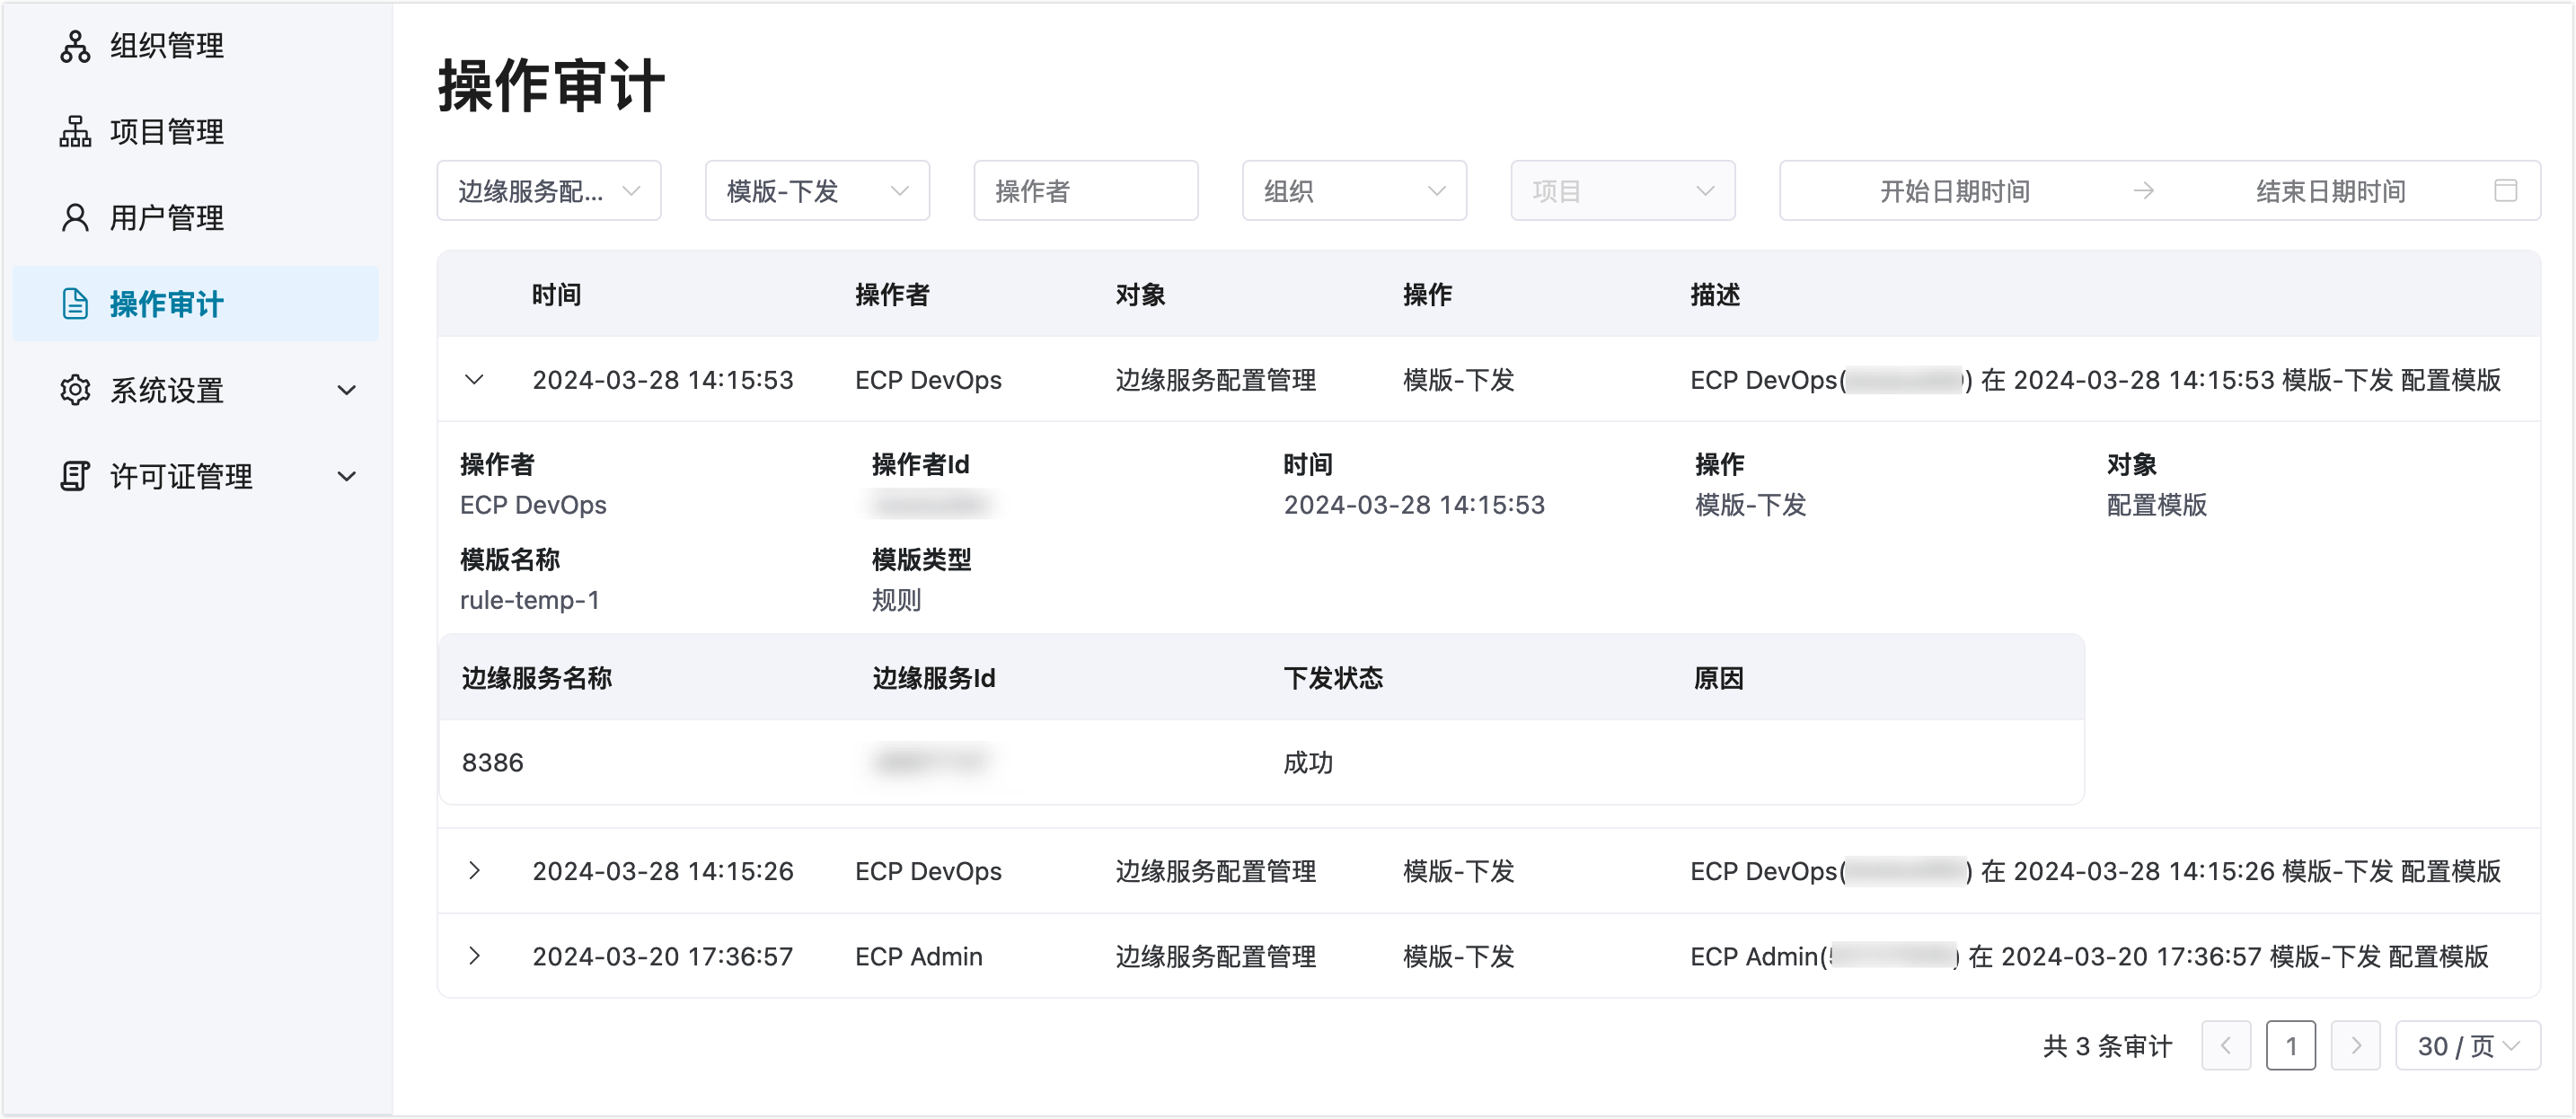
Task: Expand the 2024-03-20 17:36:57 audit entry
Action: [x=474, y=956]
